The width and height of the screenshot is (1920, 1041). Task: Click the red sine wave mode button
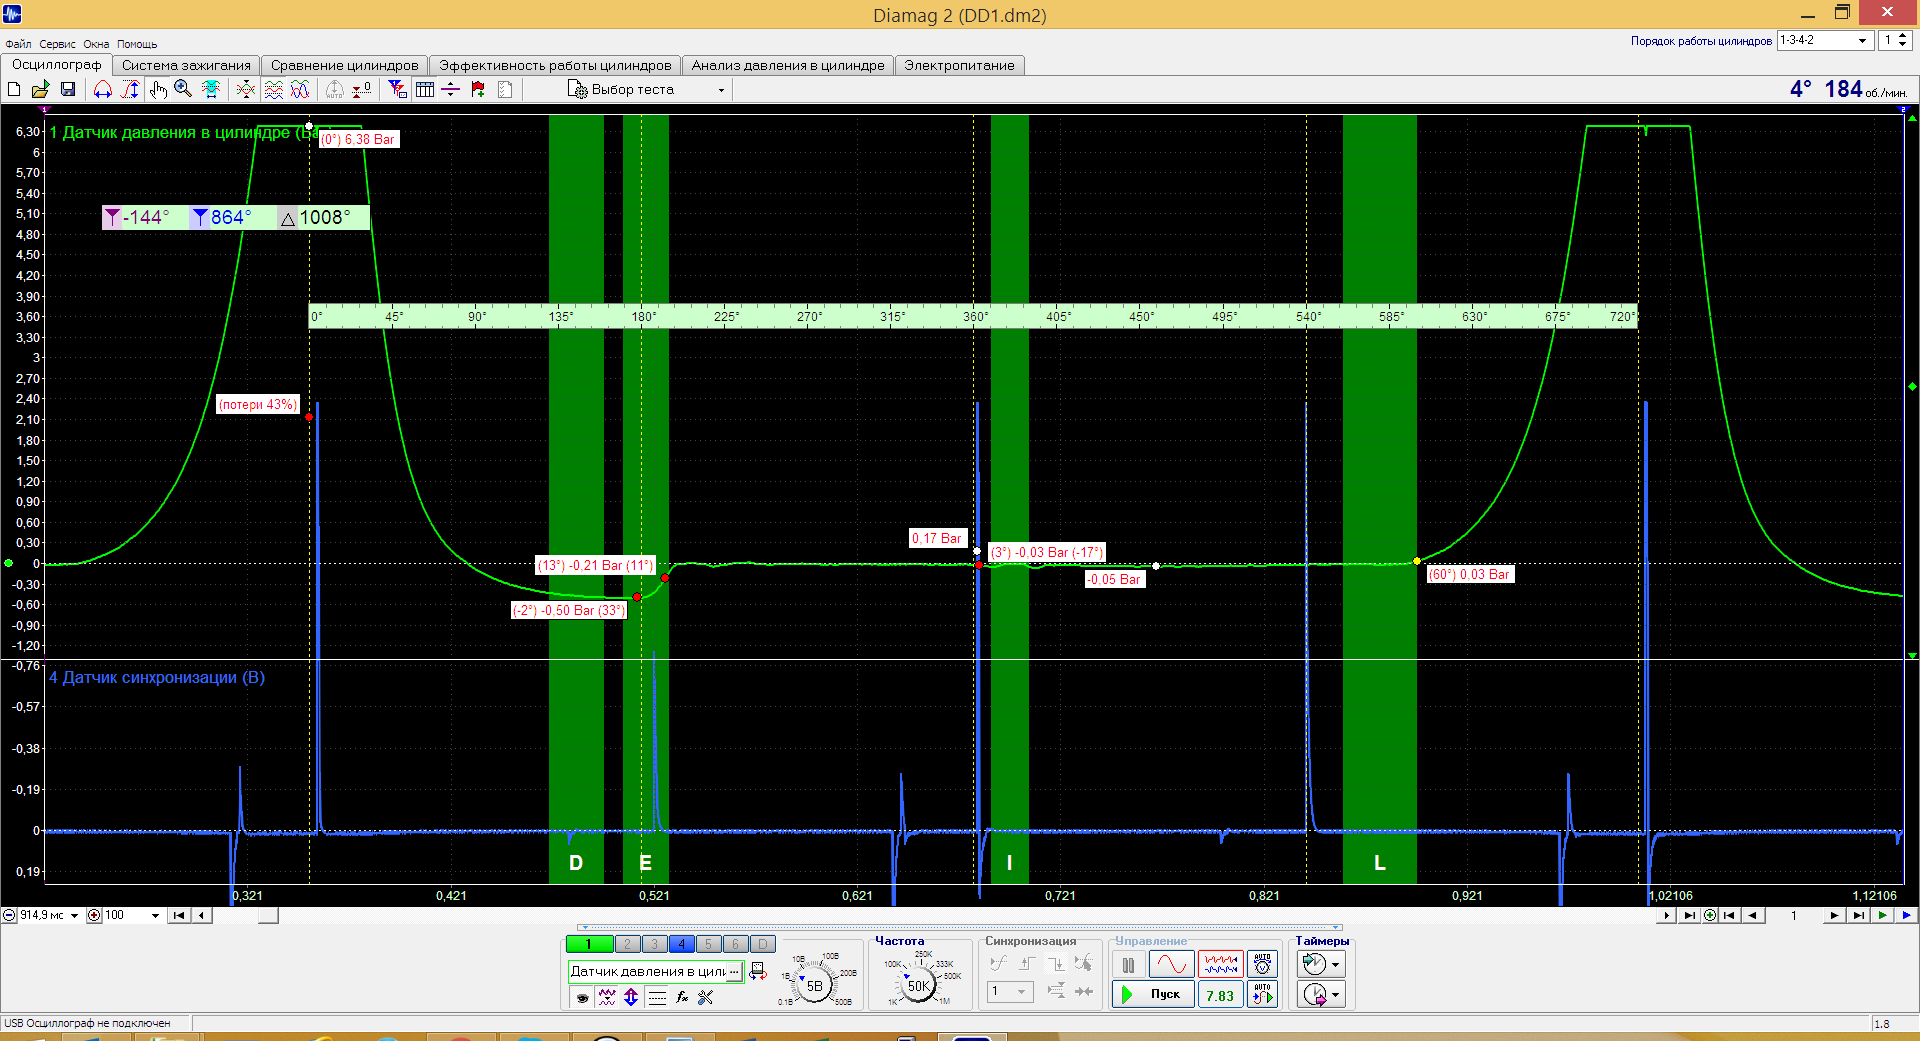tap(1171, 965)
